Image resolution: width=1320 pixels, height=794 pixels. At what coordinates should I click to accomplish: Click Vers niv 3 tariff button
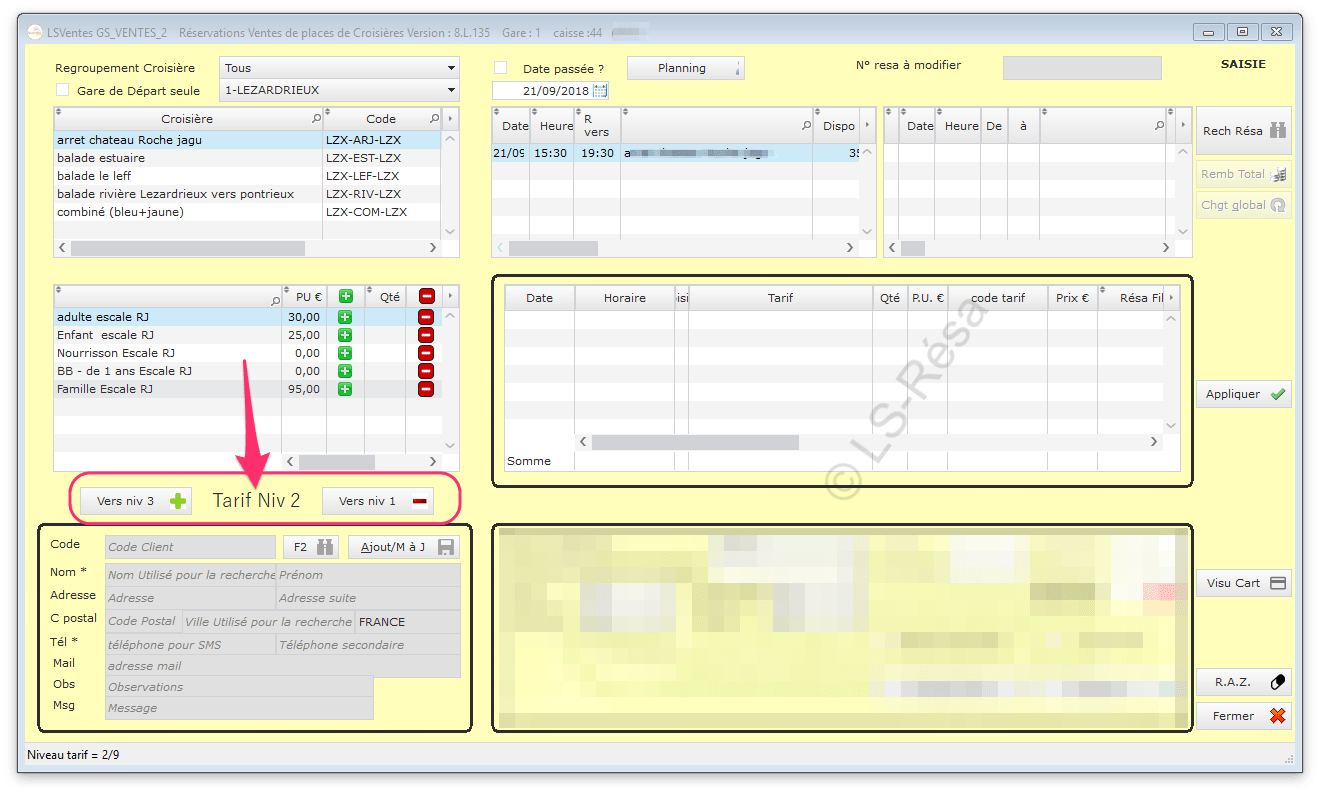pos(135,501)
